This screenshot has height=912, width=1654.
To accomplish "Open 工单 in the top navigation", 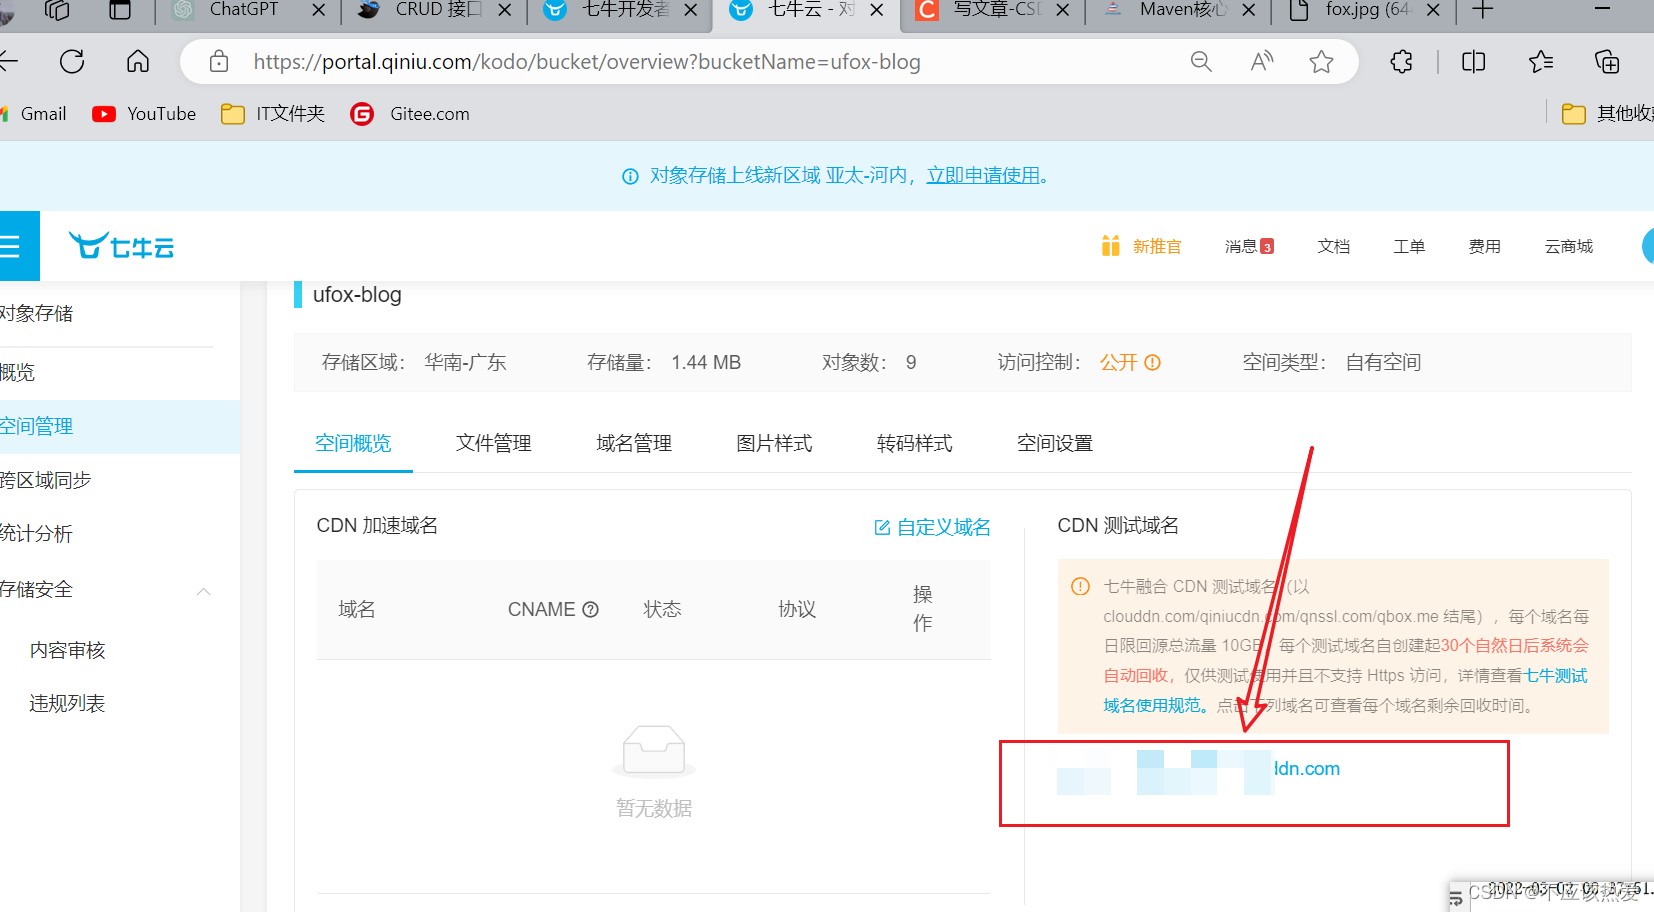I will [x=1409, y=246].
